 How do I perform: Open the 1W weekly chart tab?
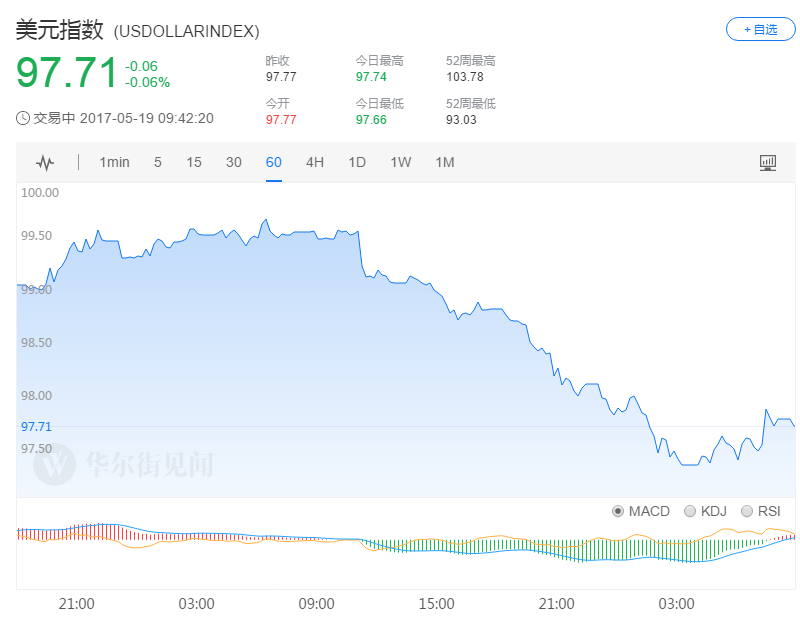(401, 163)
